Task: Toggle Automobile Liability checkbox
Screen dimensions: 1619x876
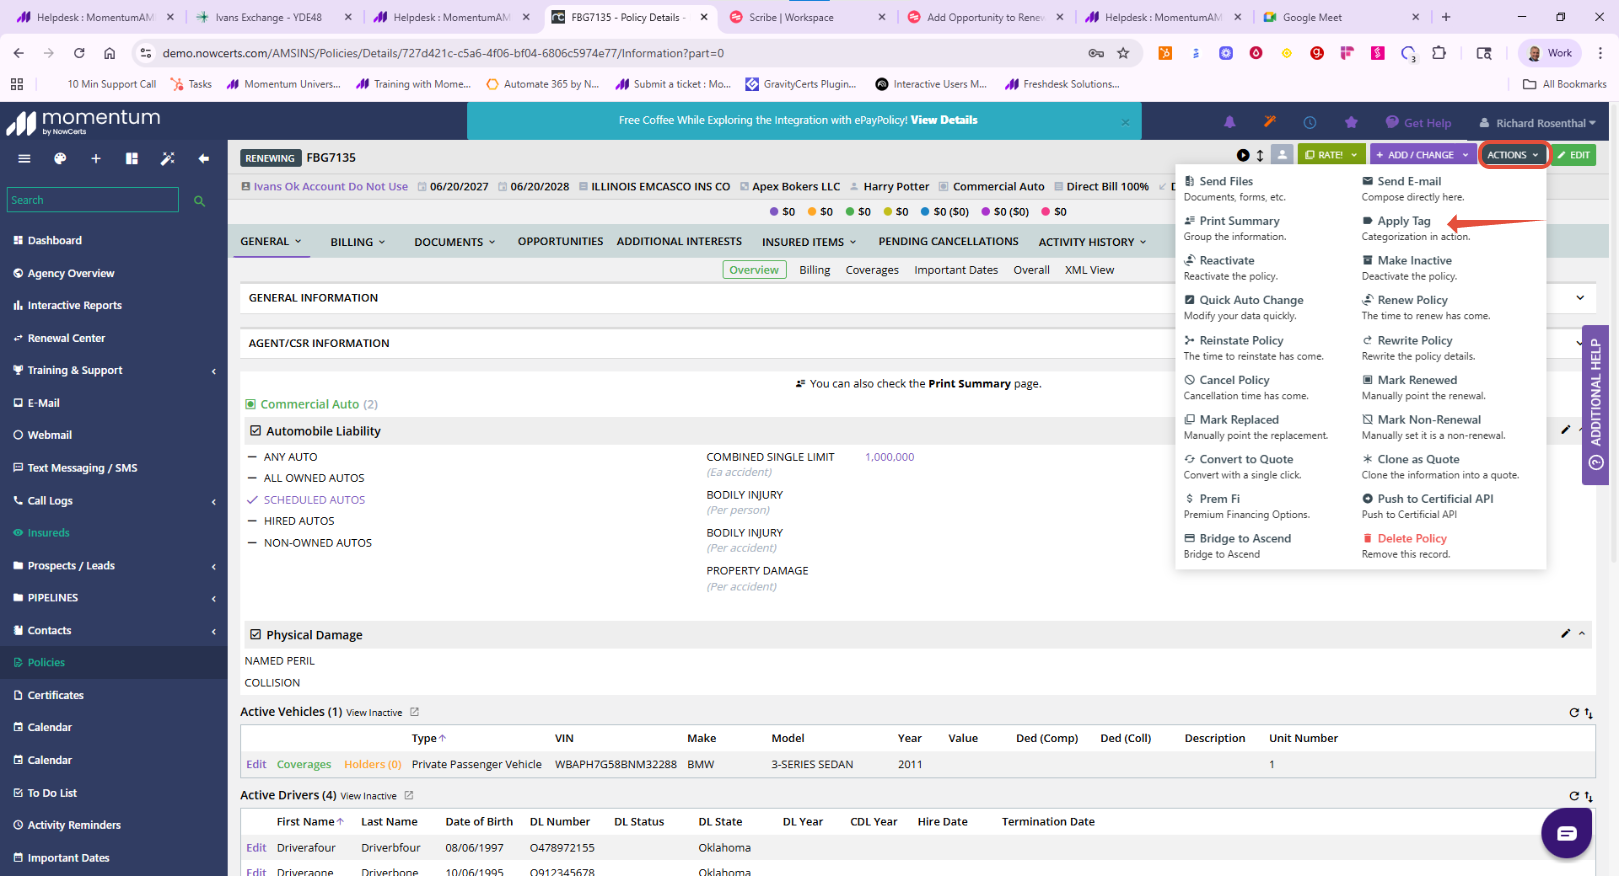Action: (255, 431)
